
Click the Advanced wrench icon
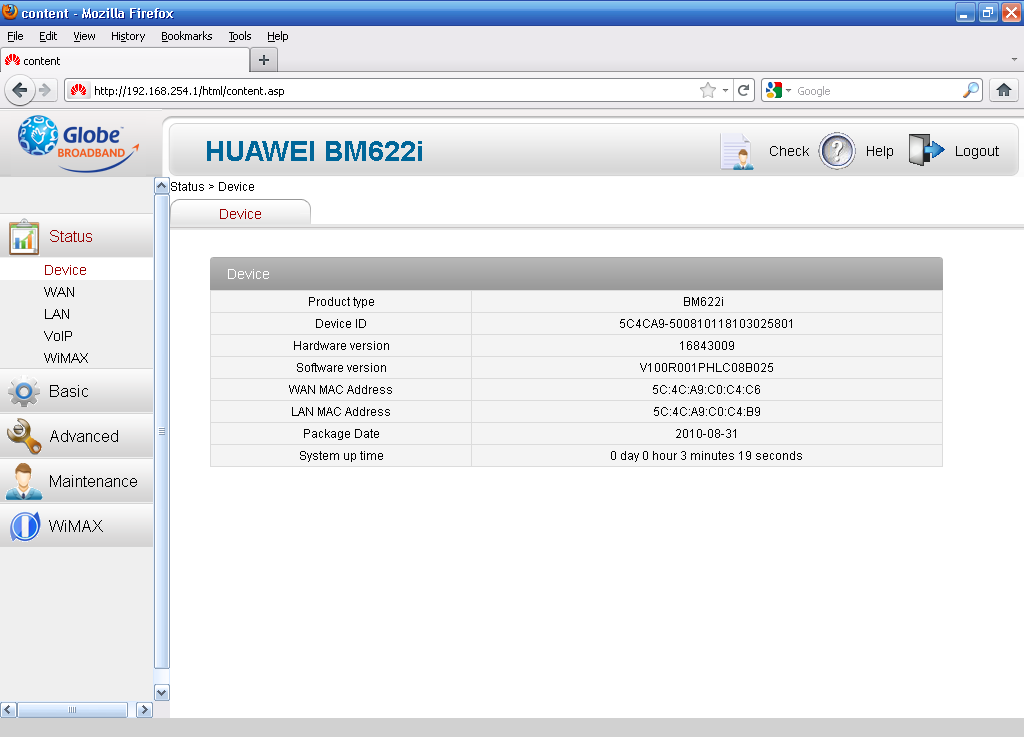click(24, 436)
